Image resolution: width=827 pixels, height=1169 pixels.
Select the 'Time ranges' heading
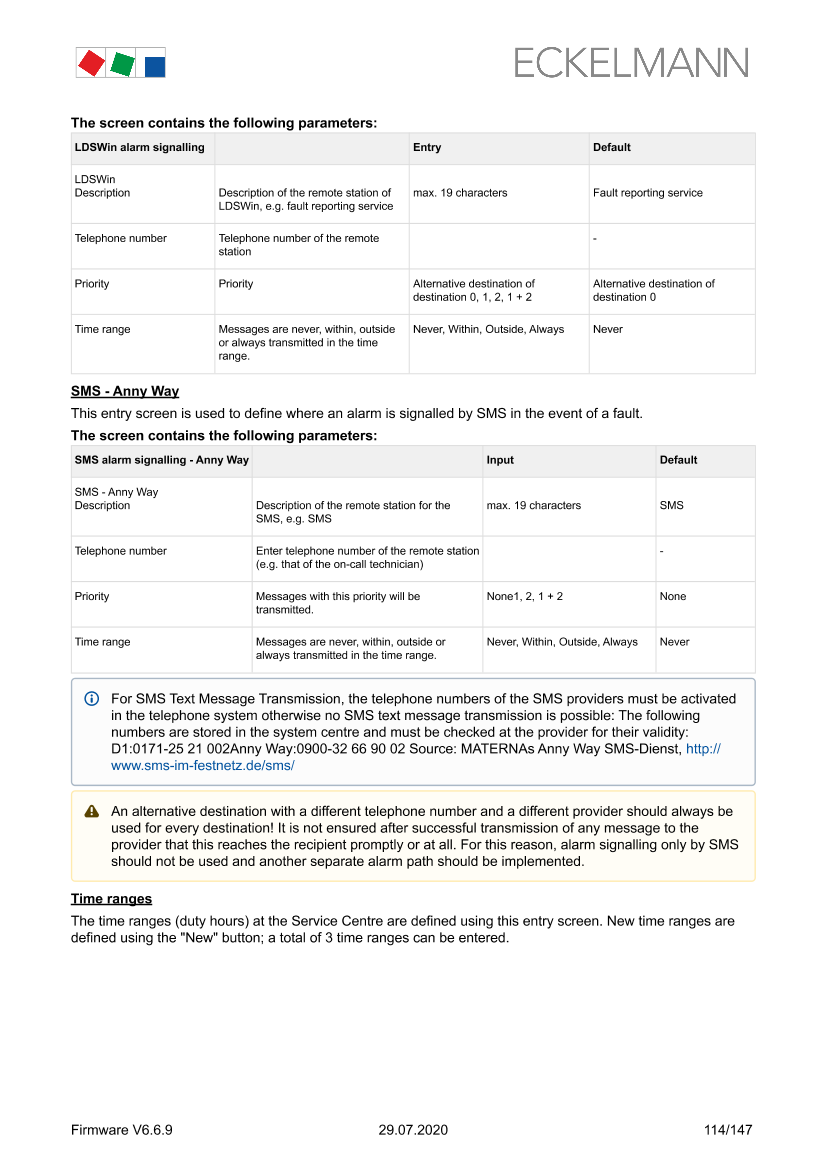click(111, 899)
